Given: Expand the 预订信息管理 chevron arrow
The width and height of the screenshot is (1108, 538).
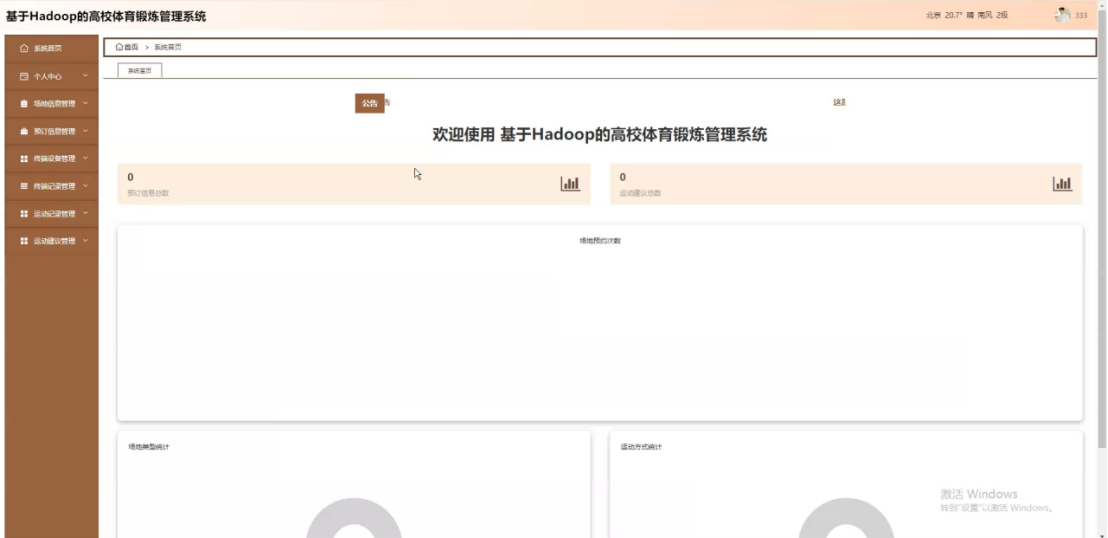Looking at the screenshot, I should (86, 131).
